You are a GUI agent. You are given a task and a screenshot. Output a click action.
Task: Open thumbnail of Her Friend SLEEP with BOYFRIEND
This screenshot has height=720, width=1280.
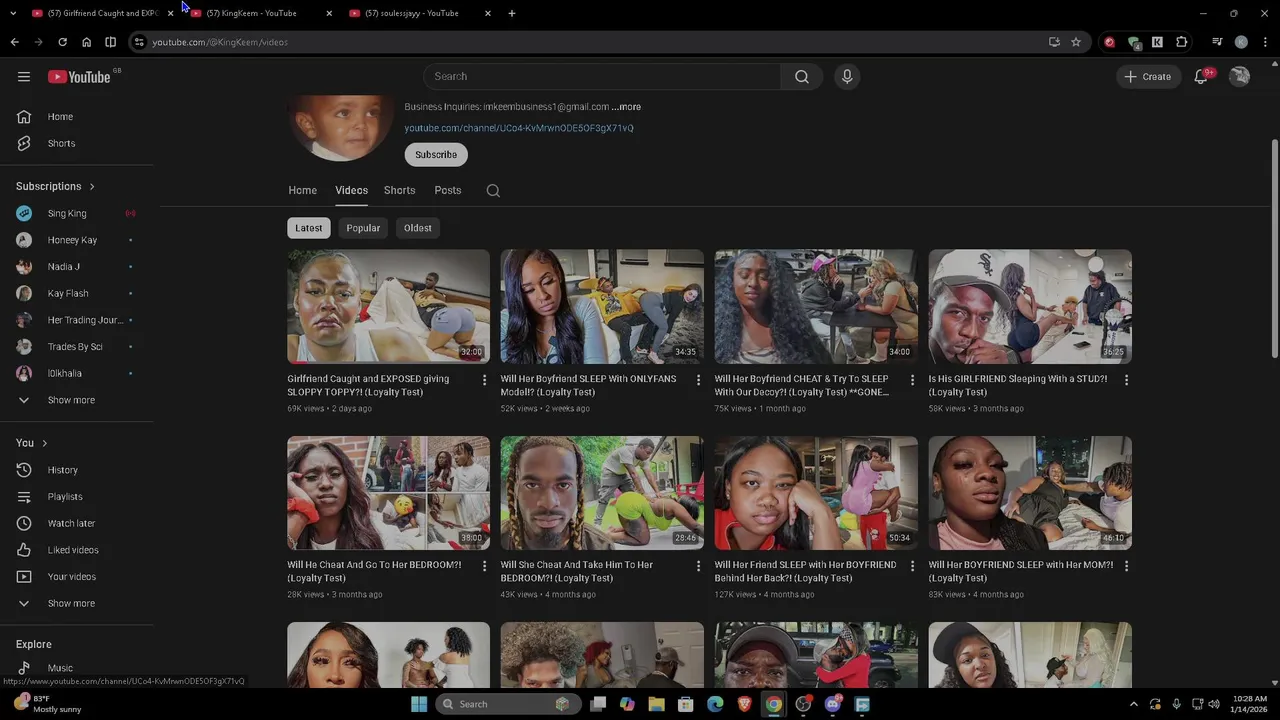816,493
